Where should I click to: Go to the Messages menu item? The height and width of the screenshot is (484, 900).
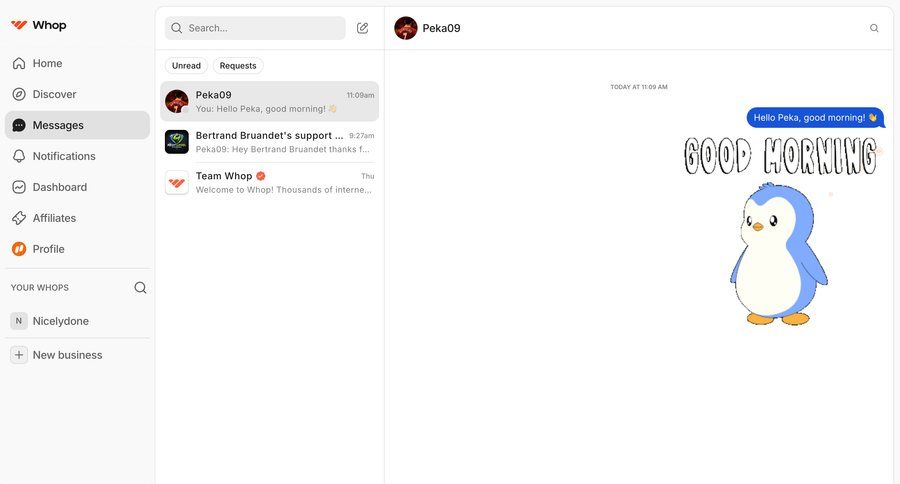[77, 125]
